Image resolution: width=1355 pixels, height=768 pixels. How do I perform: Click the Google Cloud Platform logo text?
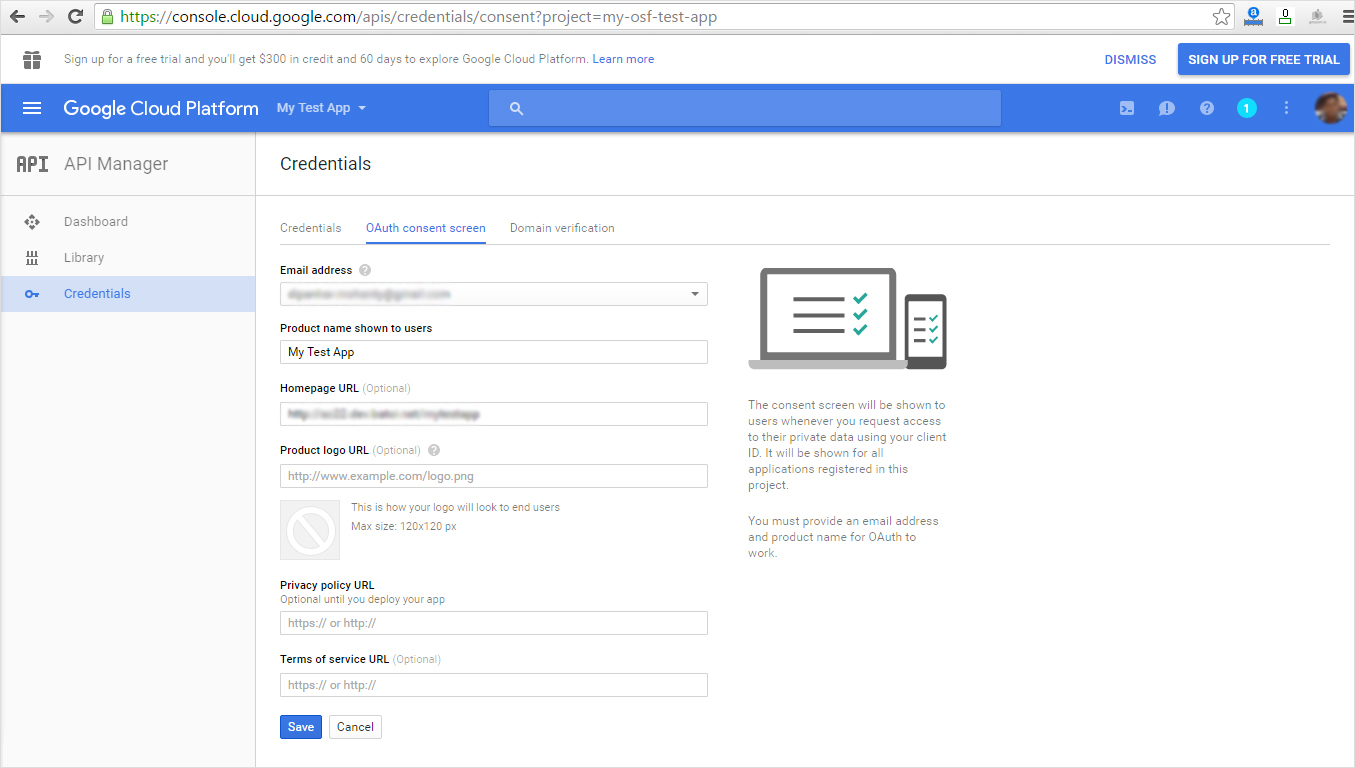[161, 108]
